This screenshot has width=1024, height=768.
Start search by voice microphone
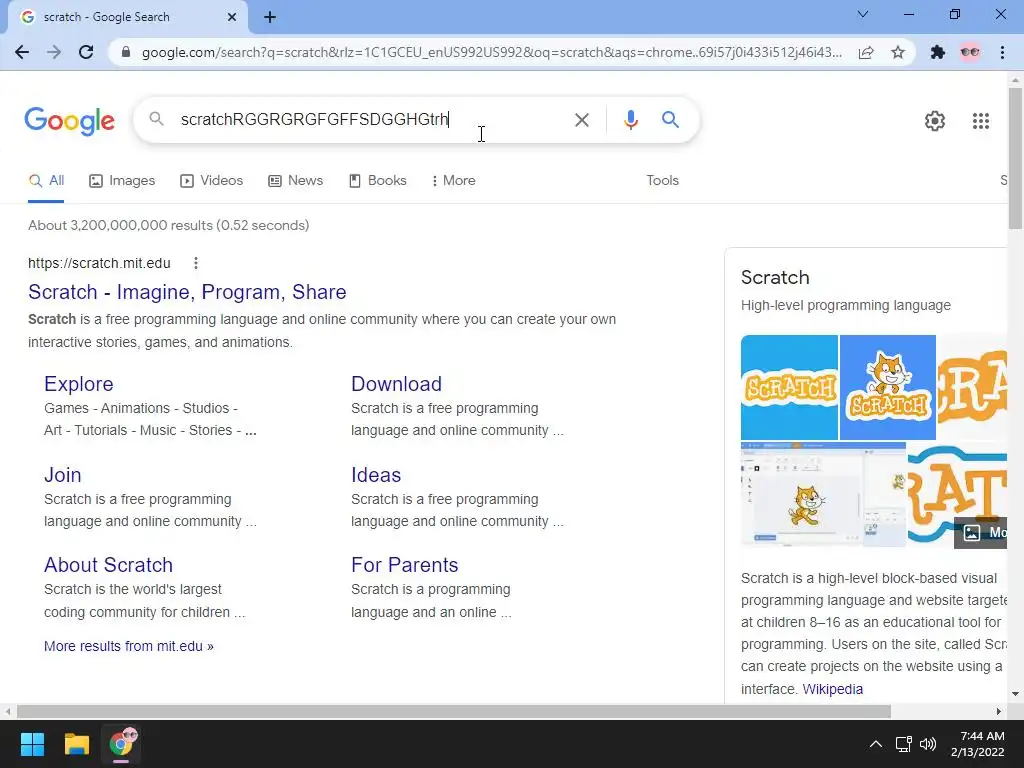click(630, 120)
